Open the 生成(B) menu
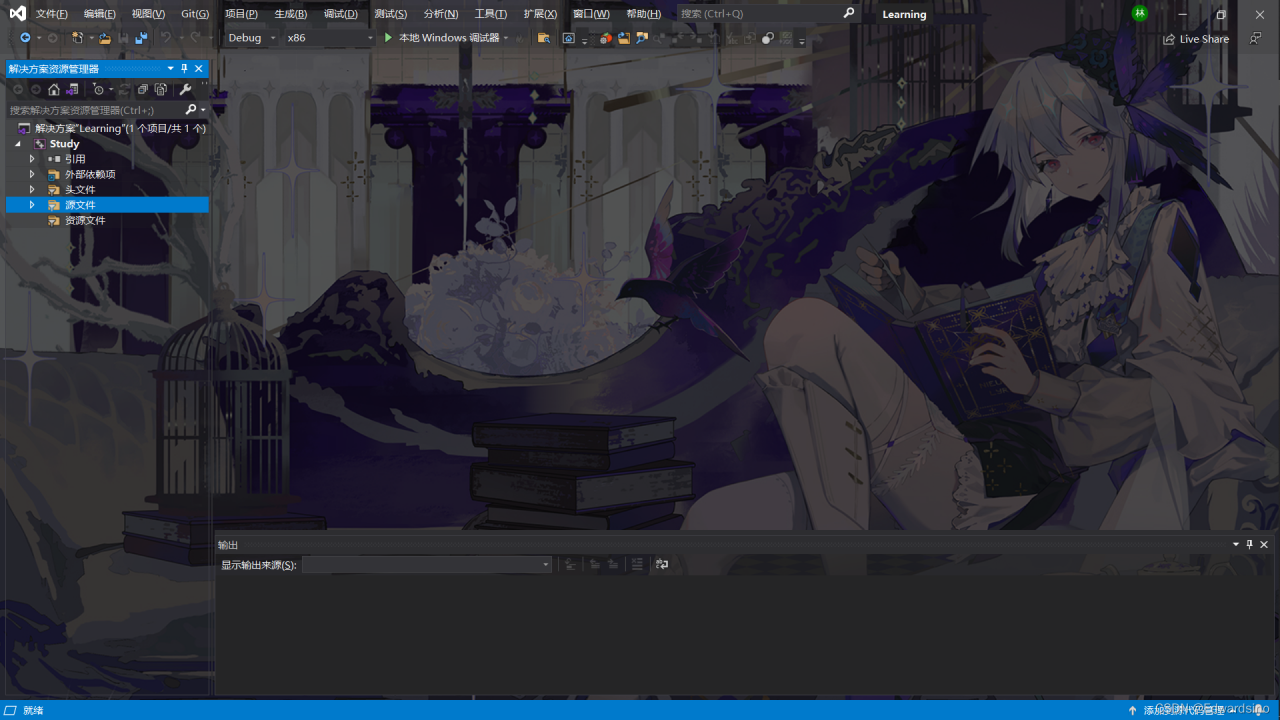 [291, 14]
